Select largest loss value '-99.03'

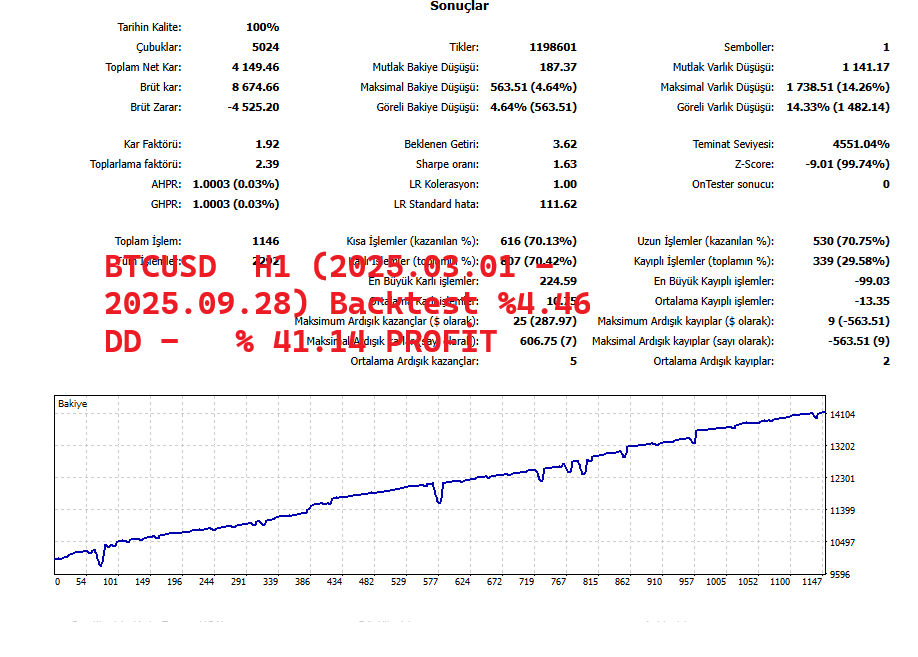pos(872,280)
